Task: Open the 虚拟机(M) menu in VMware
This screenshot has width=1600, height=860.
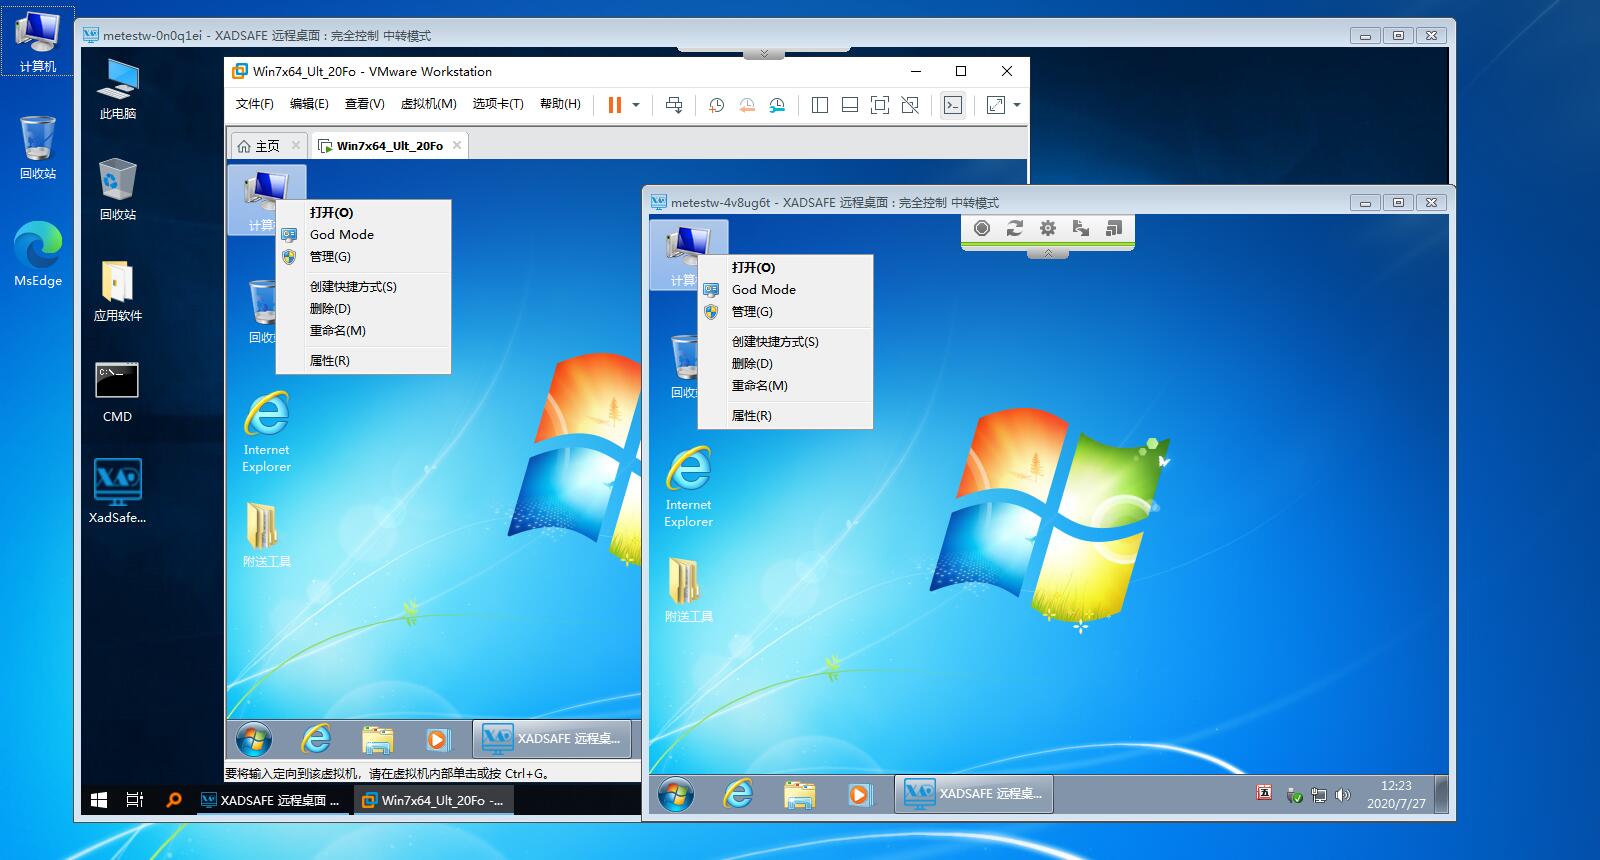Action: pyautogui.click(x=428, y=104)
